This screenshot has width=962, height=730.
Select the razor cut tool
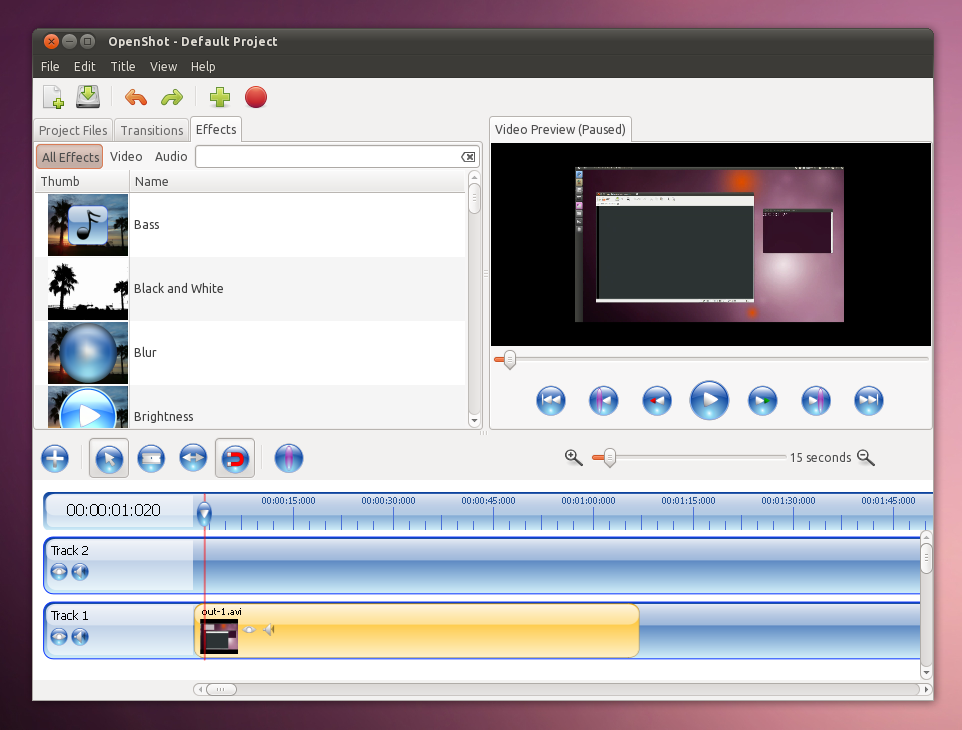pyautogui.click(x=151, y=458)
